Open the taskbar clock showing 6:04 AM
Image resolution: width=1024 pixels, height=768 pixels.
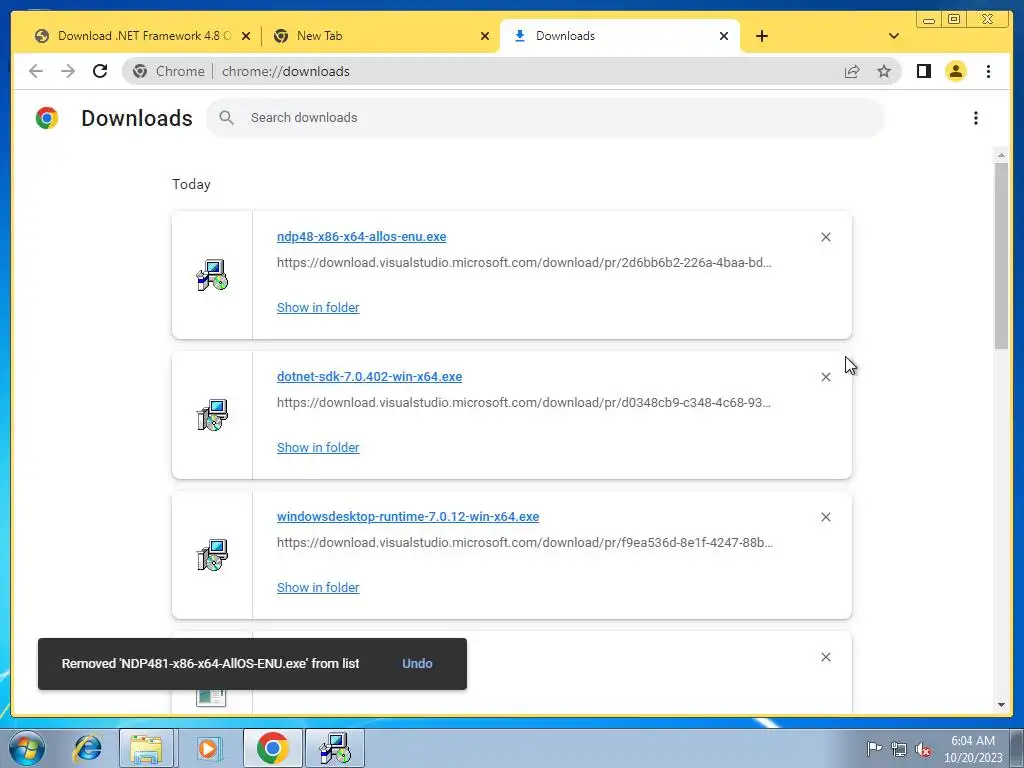[972, 749]
